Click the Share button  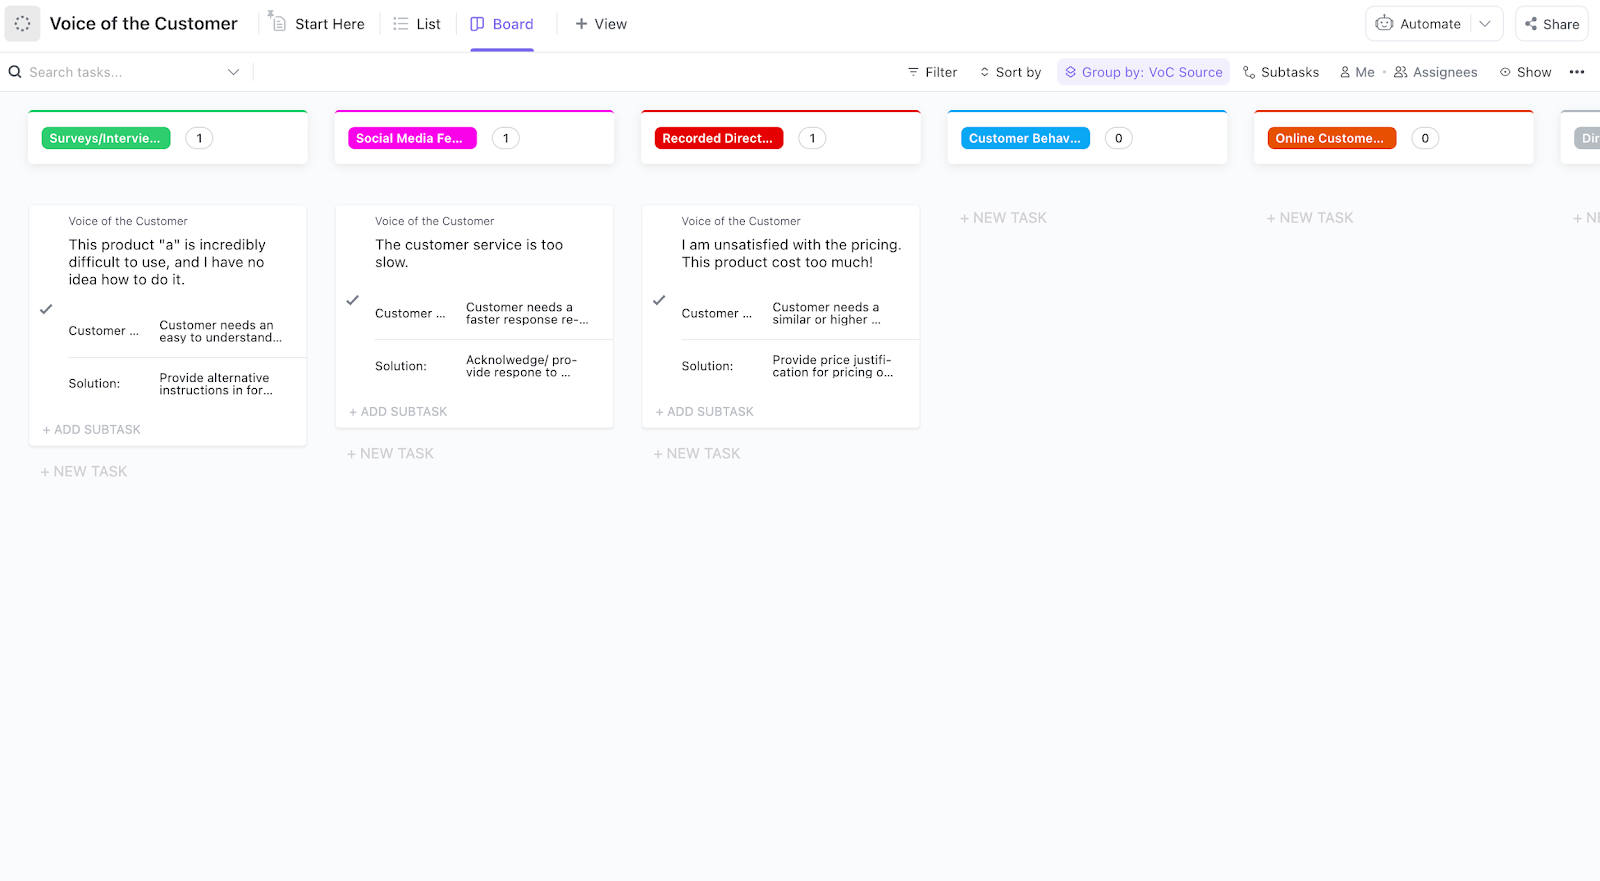(x=1552, y=24)
